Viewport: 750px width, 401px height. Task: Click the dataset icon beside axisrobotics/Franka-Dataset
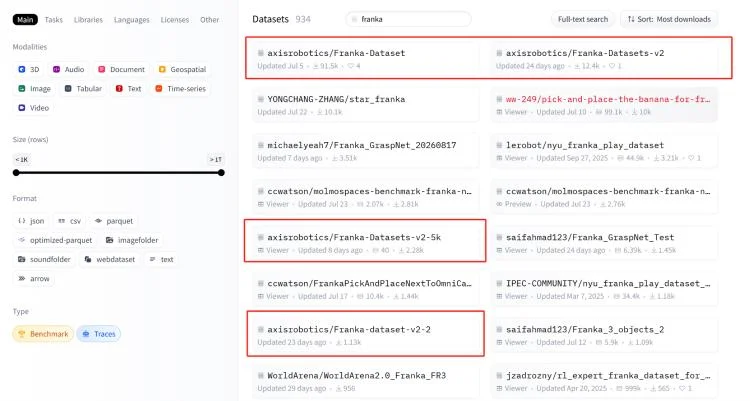pos(261,53)
